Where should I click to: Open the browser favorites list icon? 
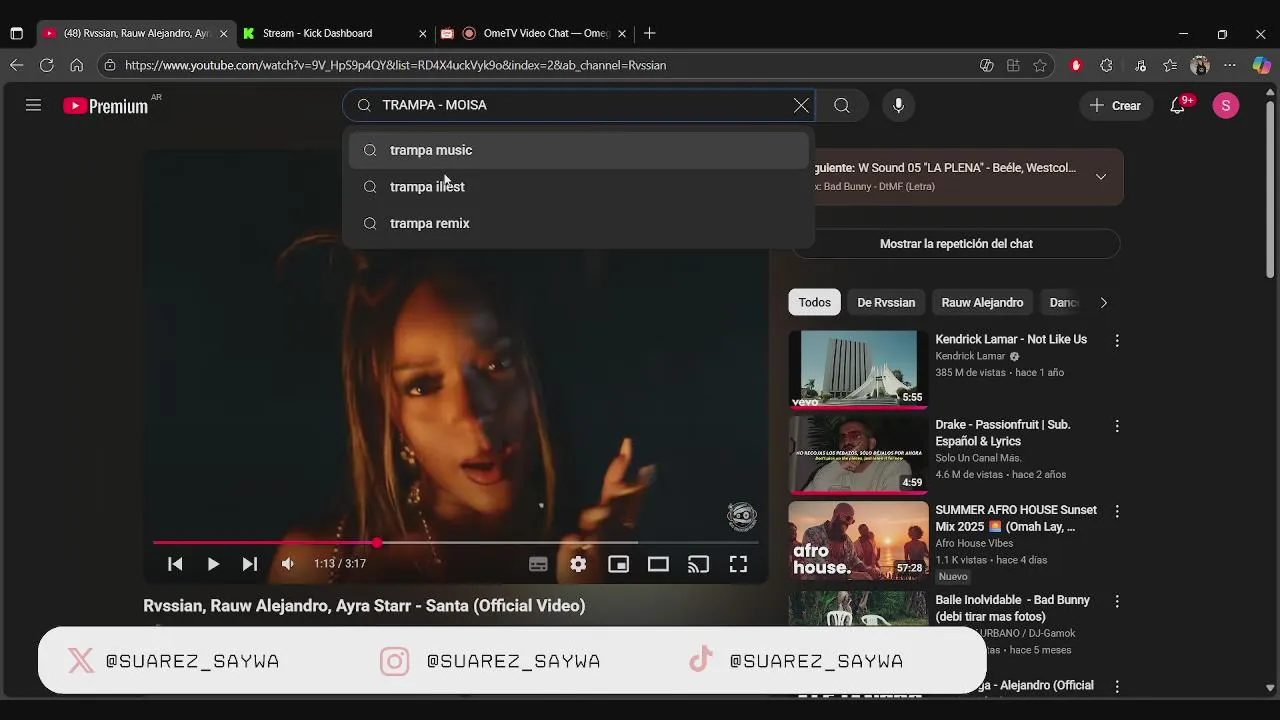coord(1170,65)
